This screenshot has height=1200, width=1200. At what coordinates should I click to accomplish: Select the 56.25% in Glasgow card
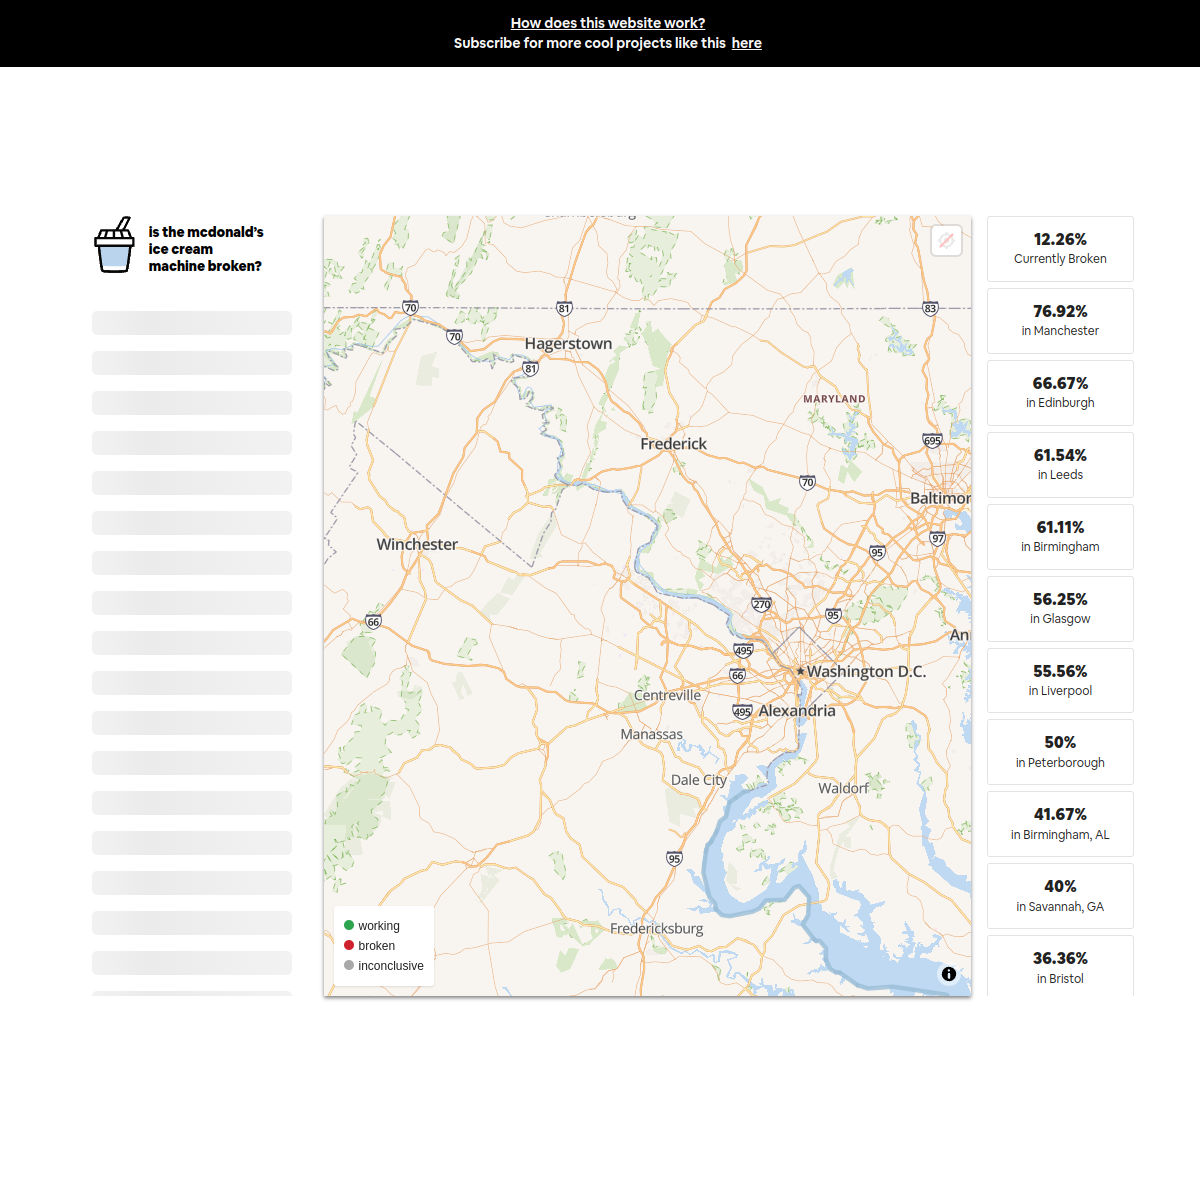(x=1060, y=609)
